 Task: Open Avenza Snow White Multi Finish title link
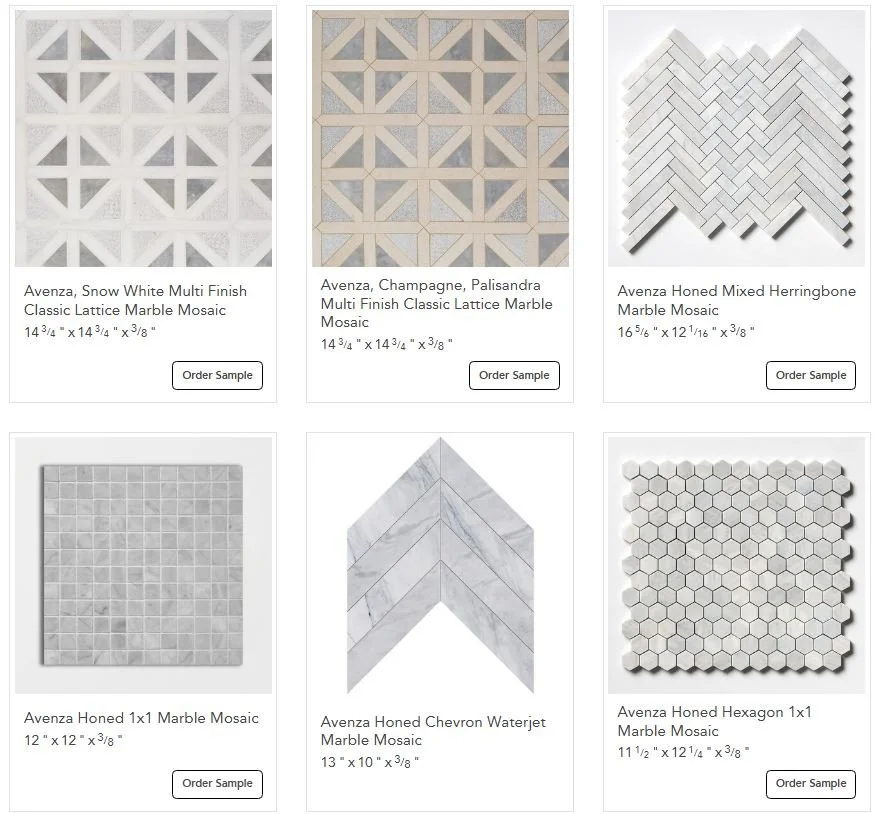(x=136, y=301)
